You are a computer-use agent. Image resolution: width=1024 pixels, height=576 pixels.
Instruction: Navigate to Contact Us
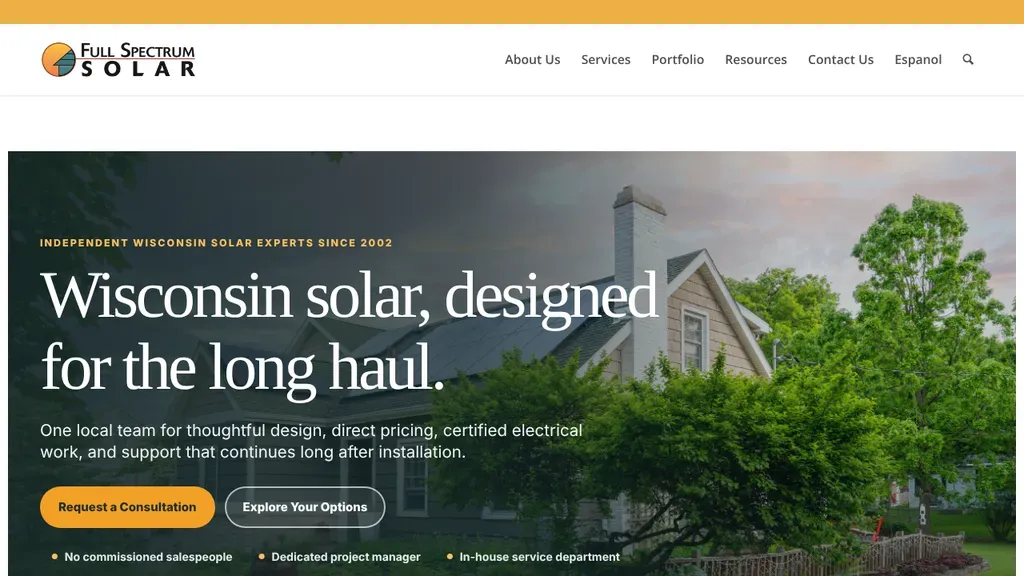tap(840, 59)
